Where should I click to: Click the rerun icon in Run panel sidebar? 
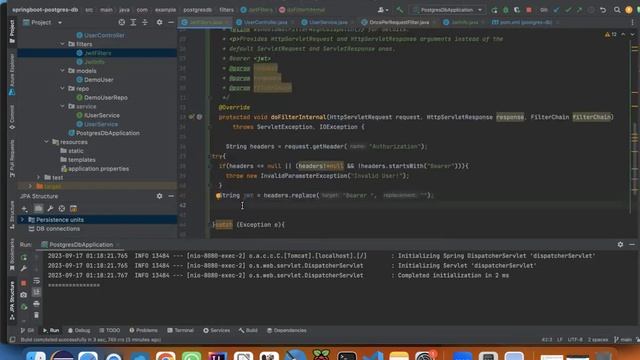tap(24, 258)
